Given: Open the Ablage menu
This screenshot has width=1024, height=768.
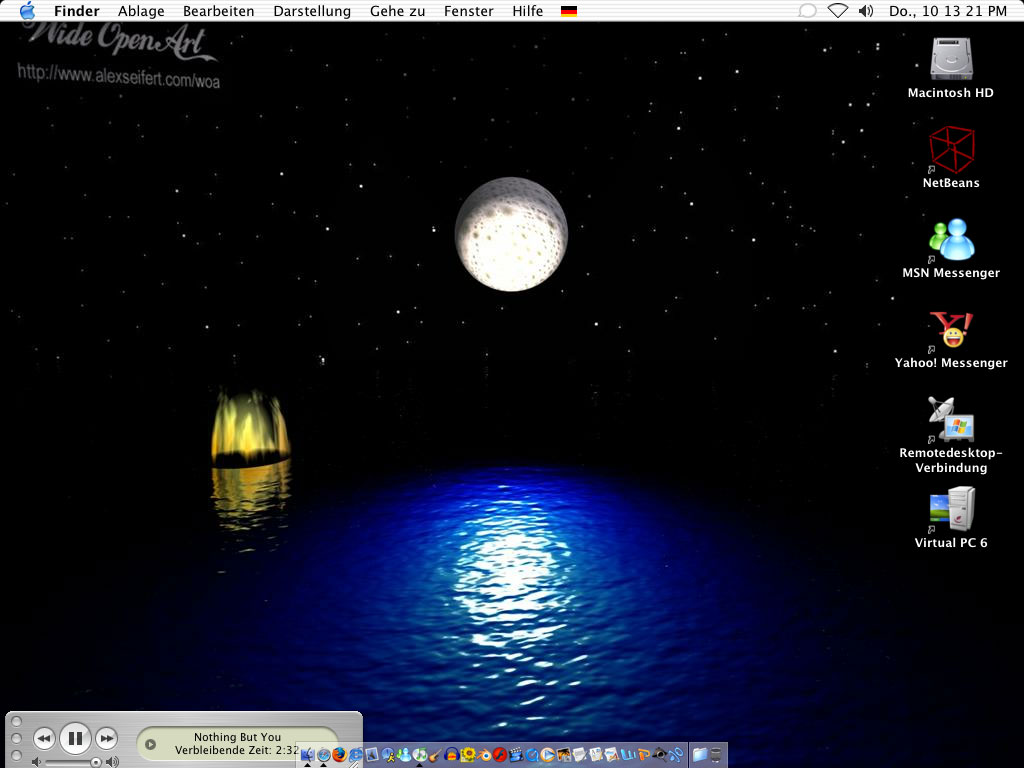Looking at the screenshot, I should 141,11.
